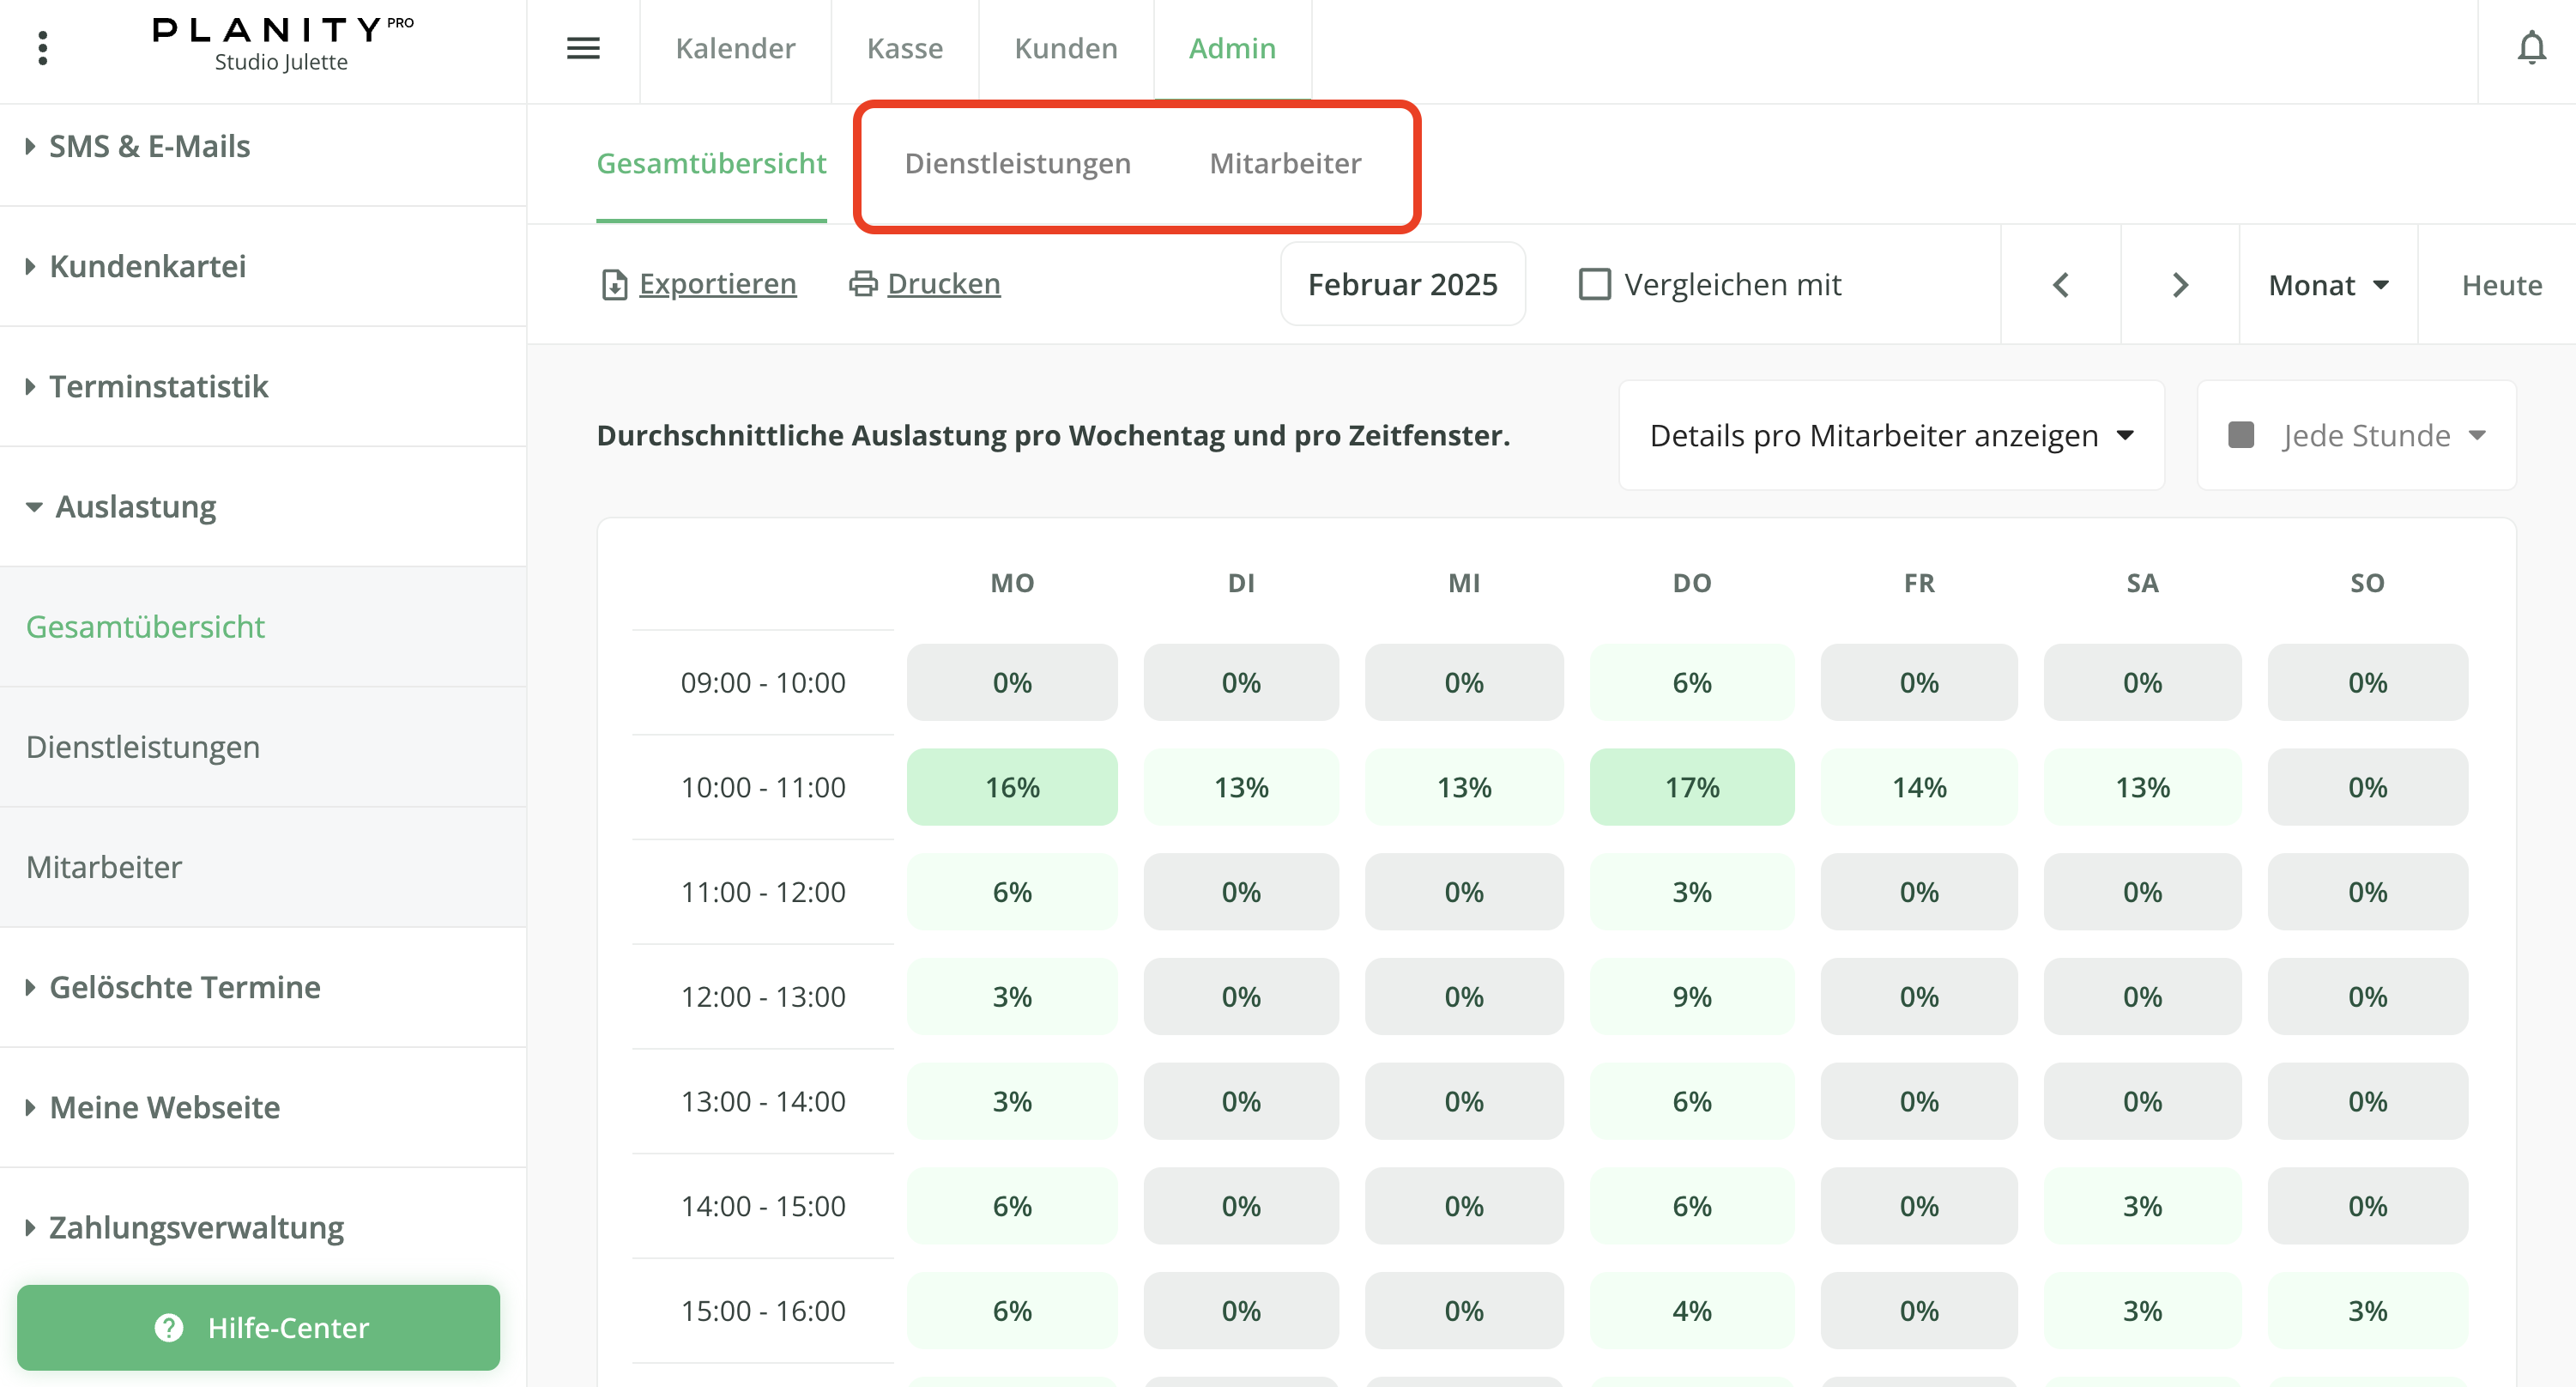Open the three-dot options menu
2576x1387 pixels.
pyautogui.click(x=42, y=48)
